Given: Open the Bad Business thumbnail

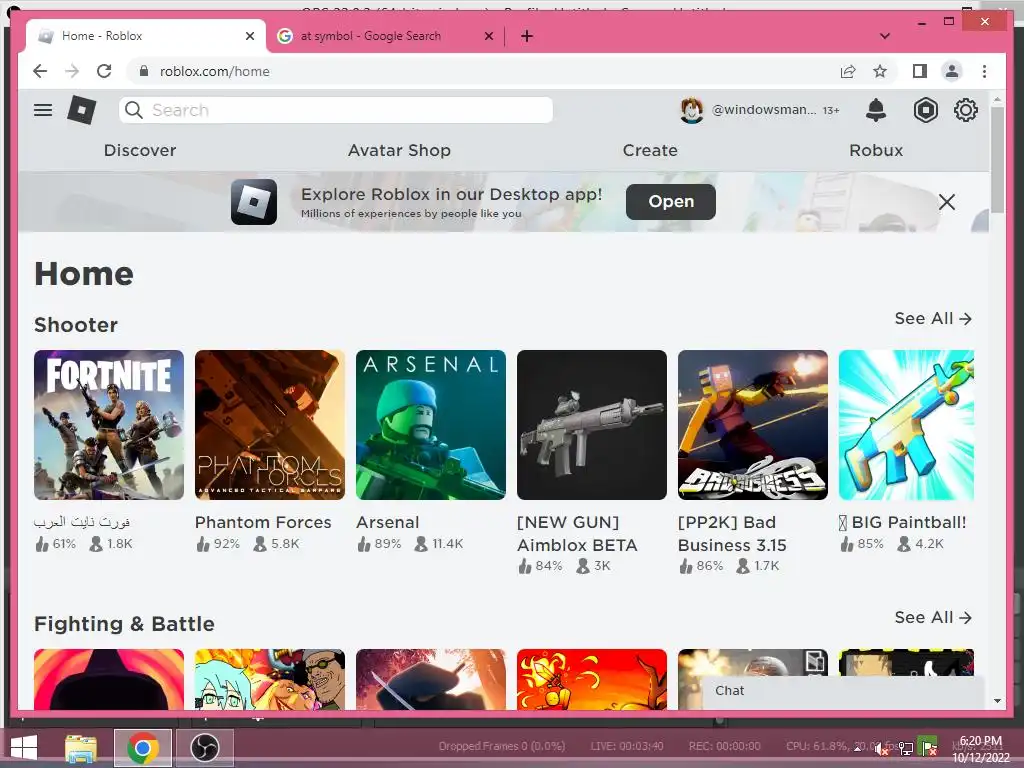Looking at the screenshot, I should (x=753, y=425).
